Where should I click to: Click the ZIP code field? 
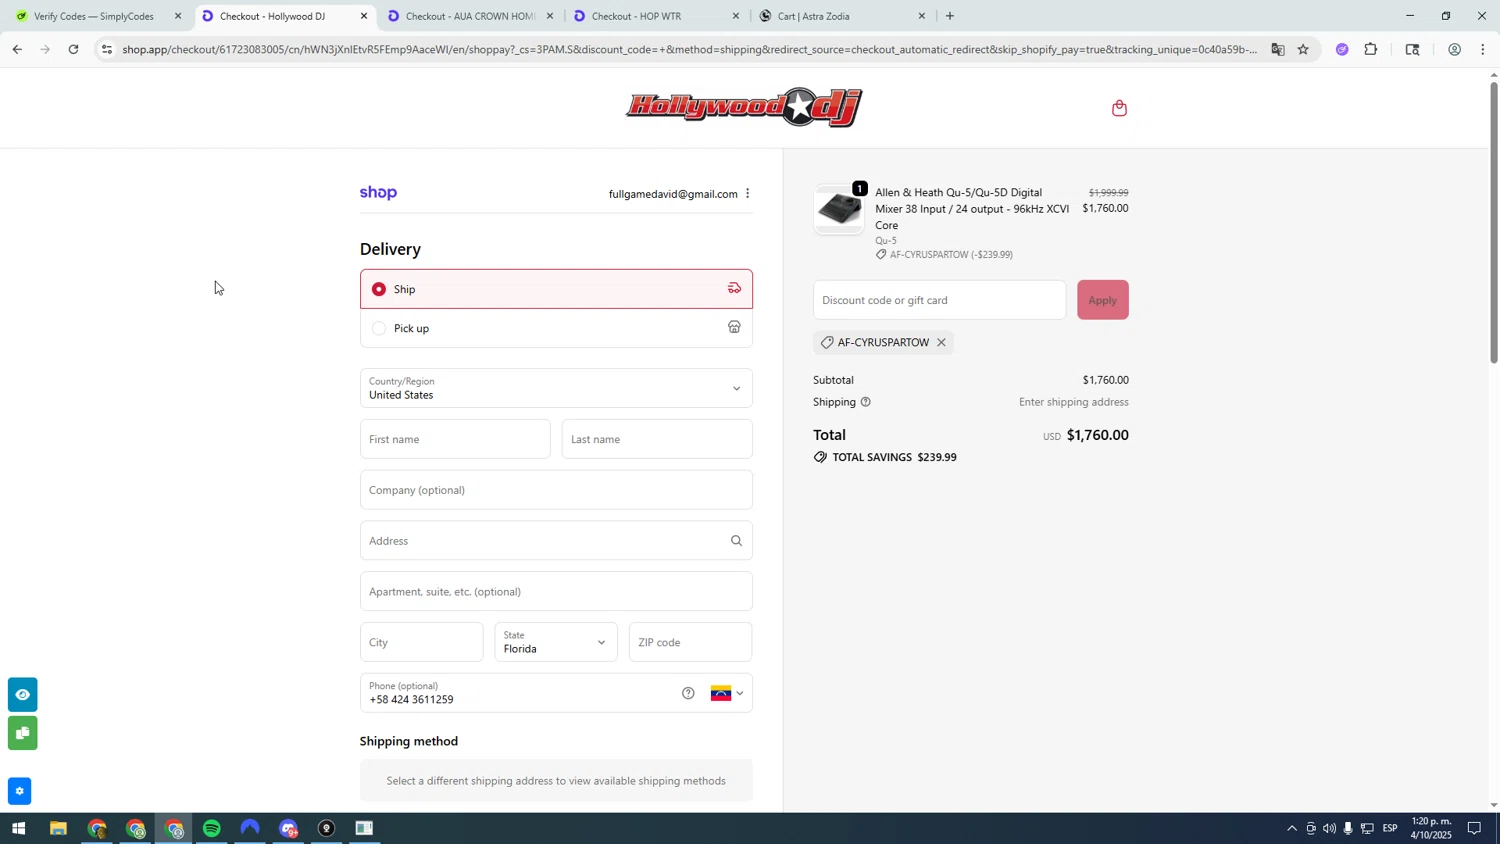click(x=690, y=642)
